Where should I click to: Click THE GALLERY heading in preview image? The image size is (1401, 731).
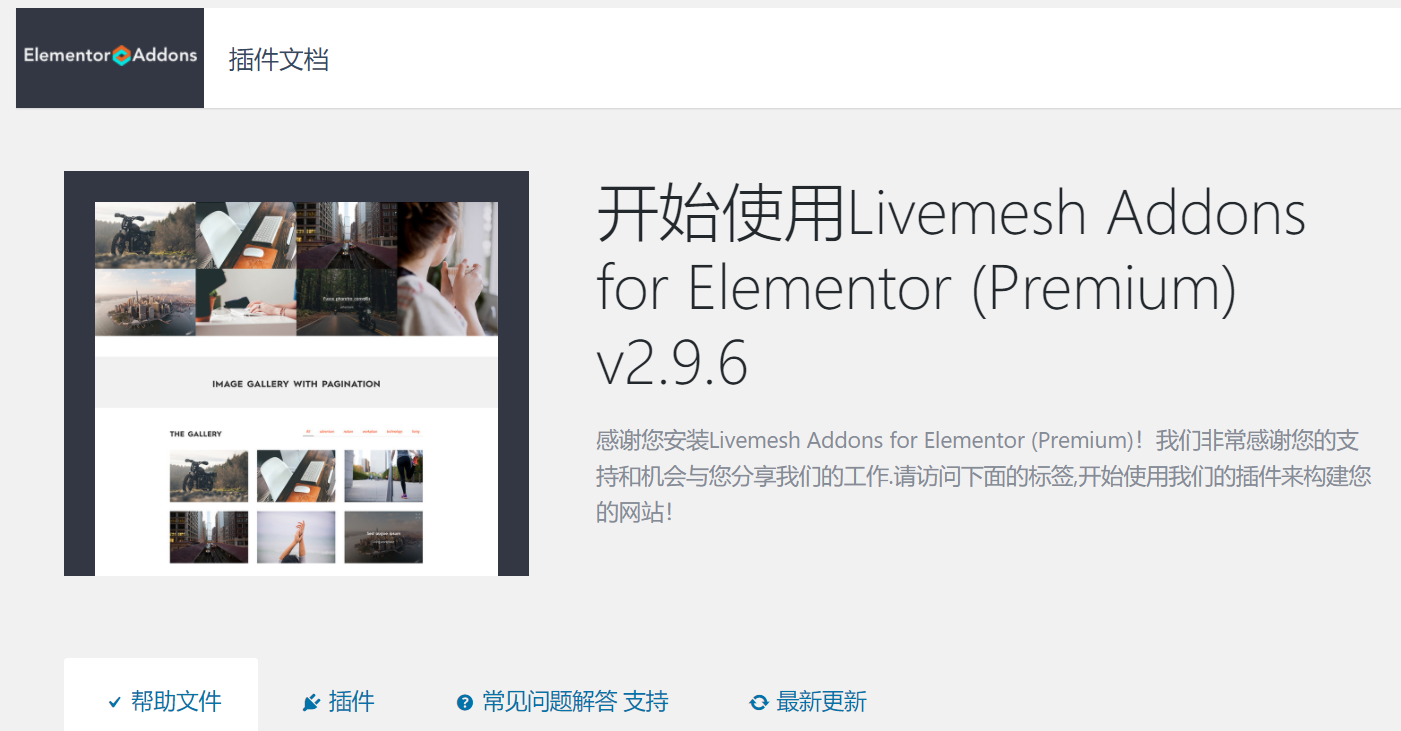tap(196, 434)
